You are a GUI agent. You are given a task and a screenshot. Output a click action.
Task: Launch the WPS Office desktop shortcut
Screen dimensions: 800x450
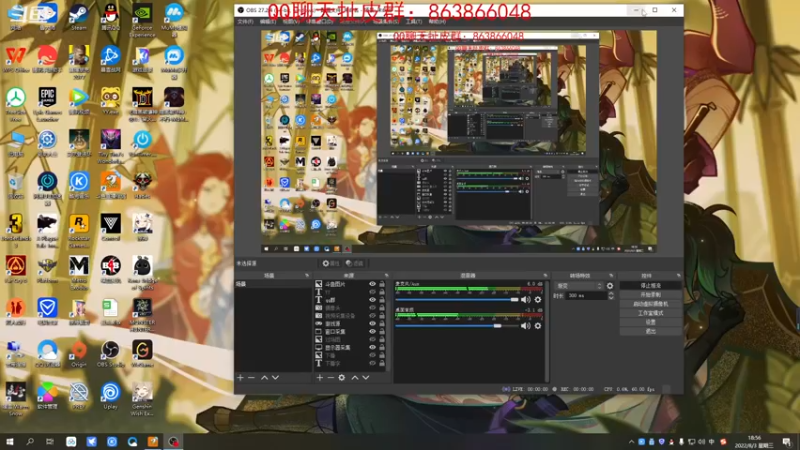(16, 59)
